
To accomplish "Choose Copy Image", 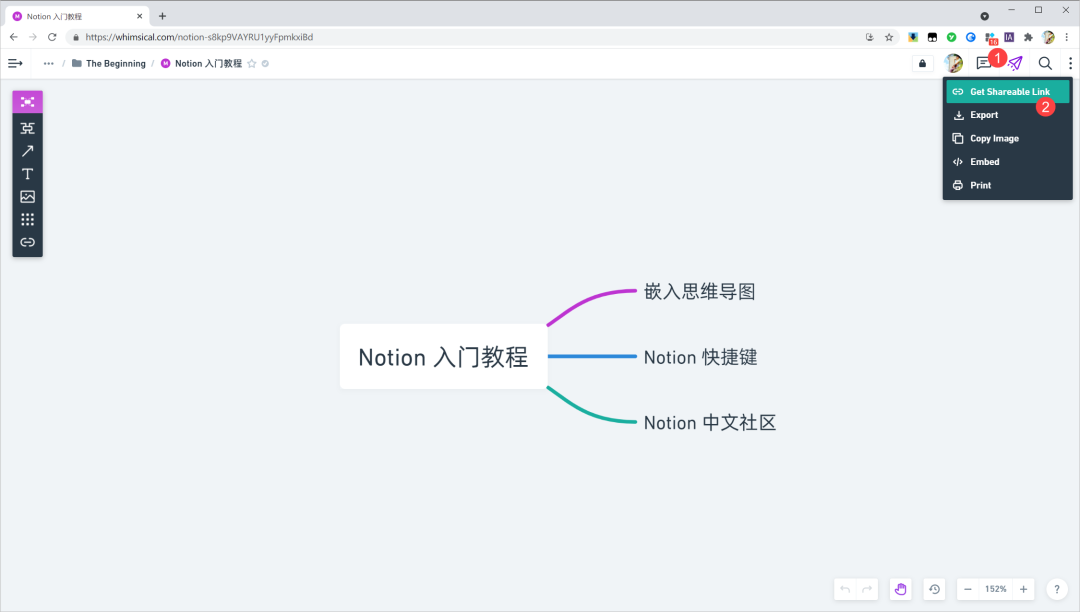I will (x=1008, y=138).
